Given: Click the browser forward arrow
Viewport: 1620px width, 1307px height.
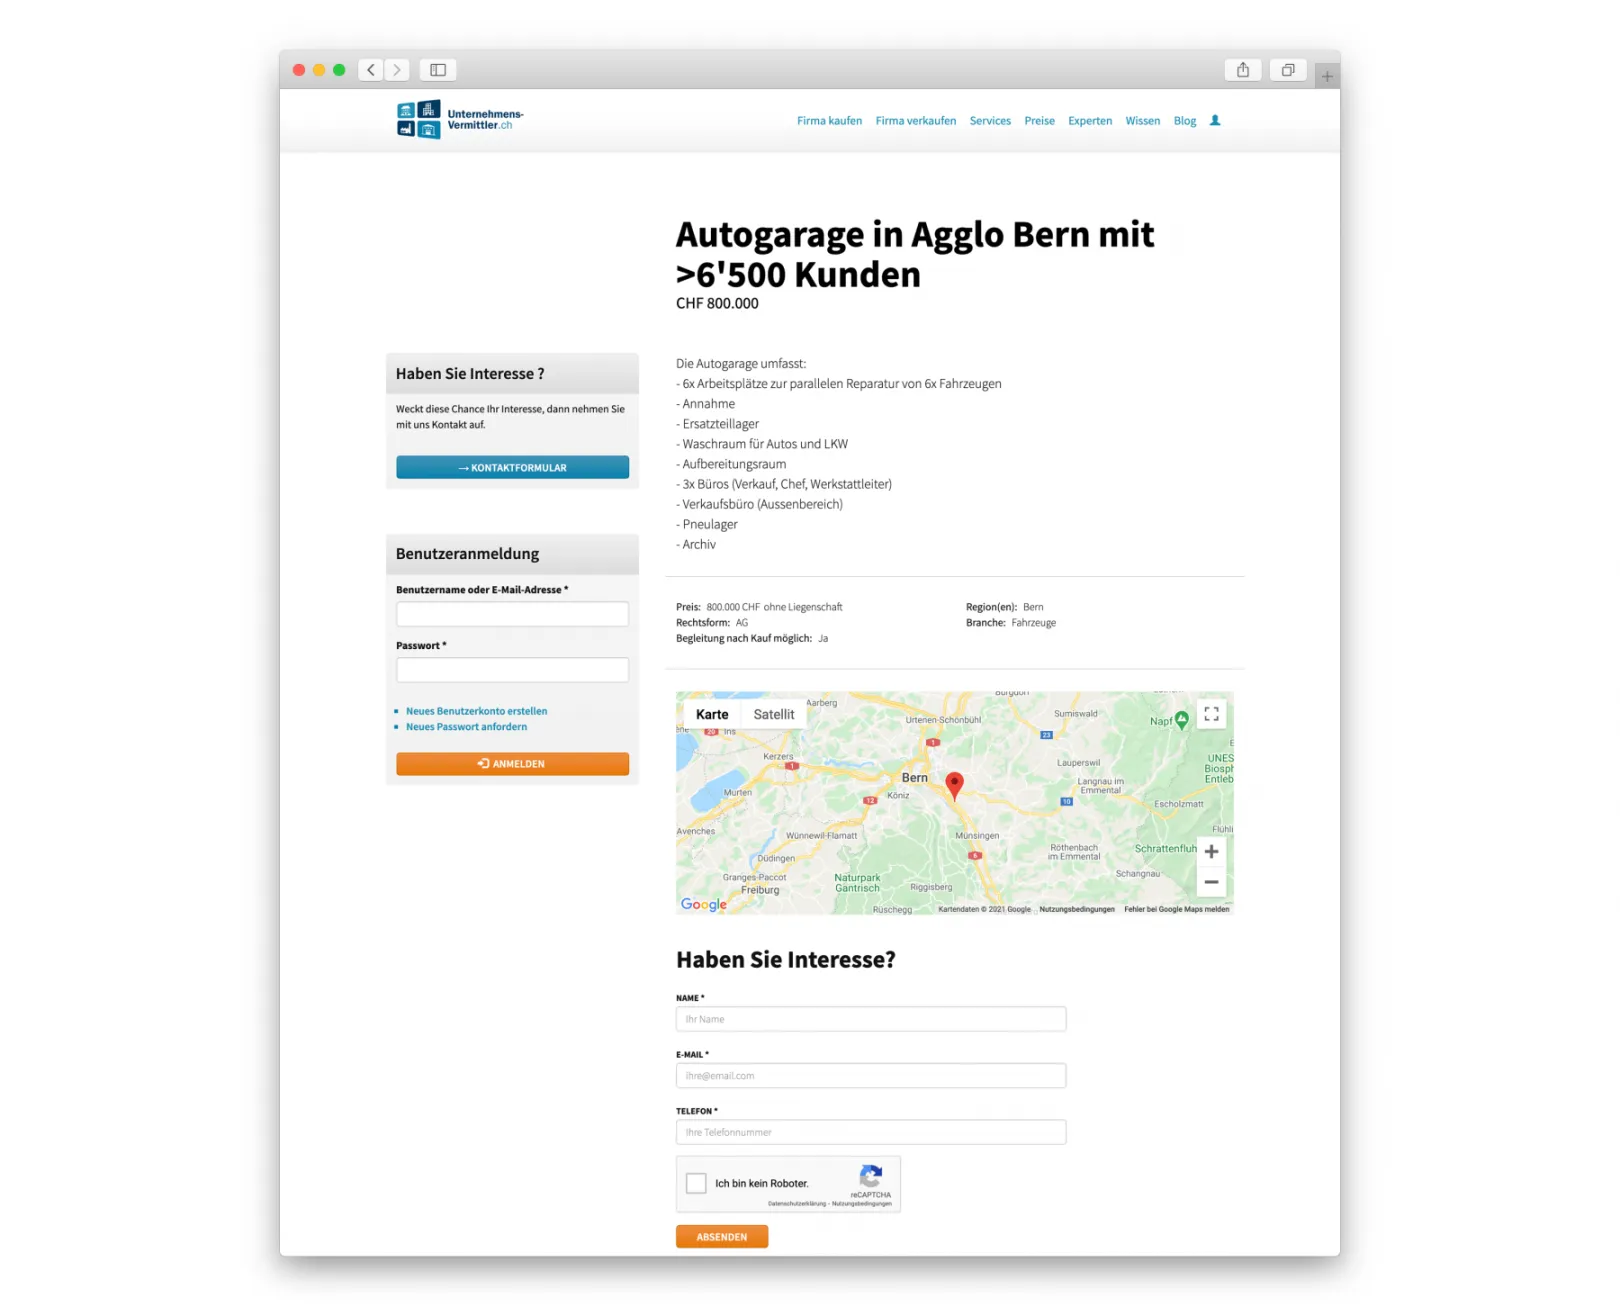Looking at the screenshot, I should click(397, 70).
